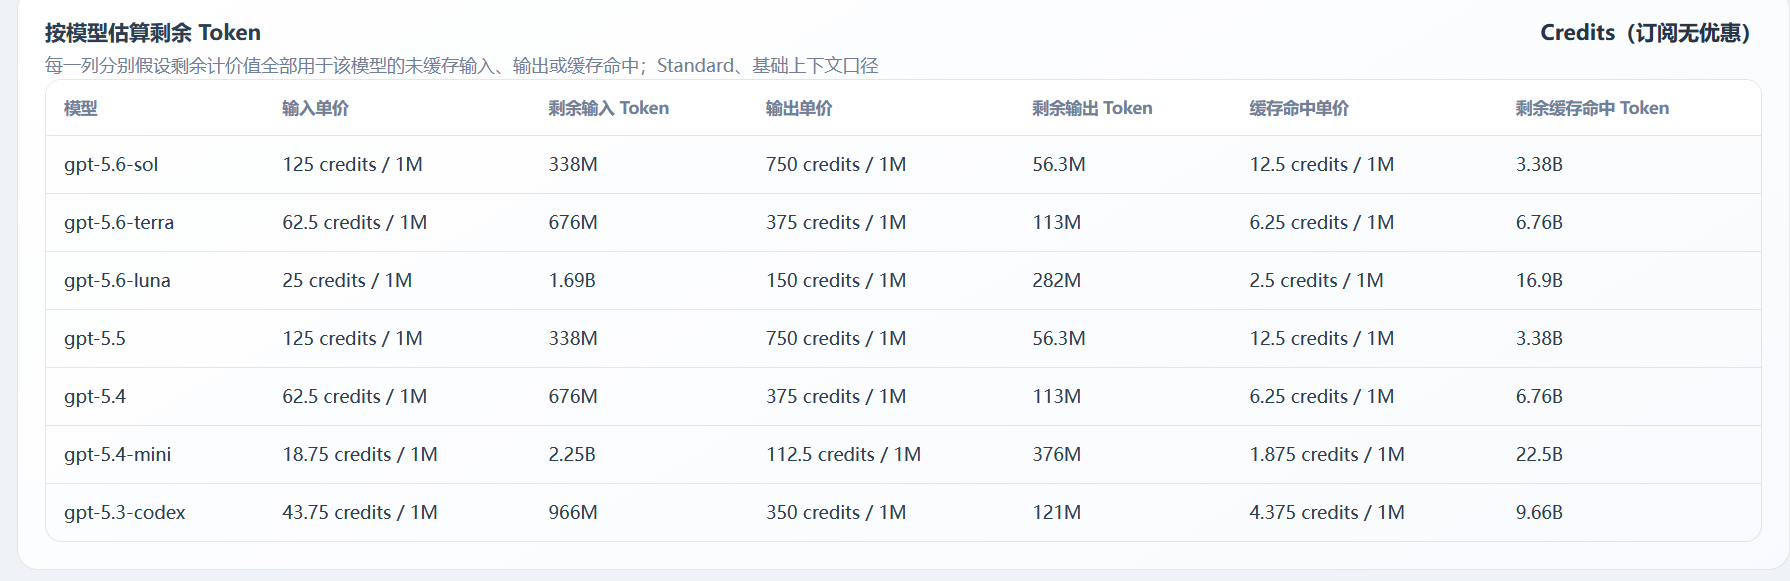This screenshot has height=581, width=1790.
Task: Select the 输入单价 column header
Action: (315, 108)
